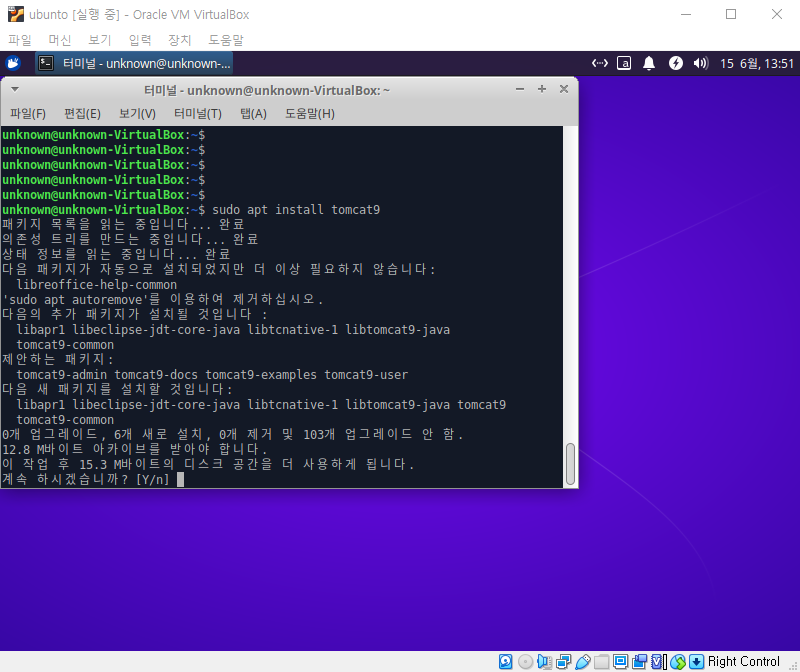Click the input method 'a' icon in guest panel

click(624, 63)
